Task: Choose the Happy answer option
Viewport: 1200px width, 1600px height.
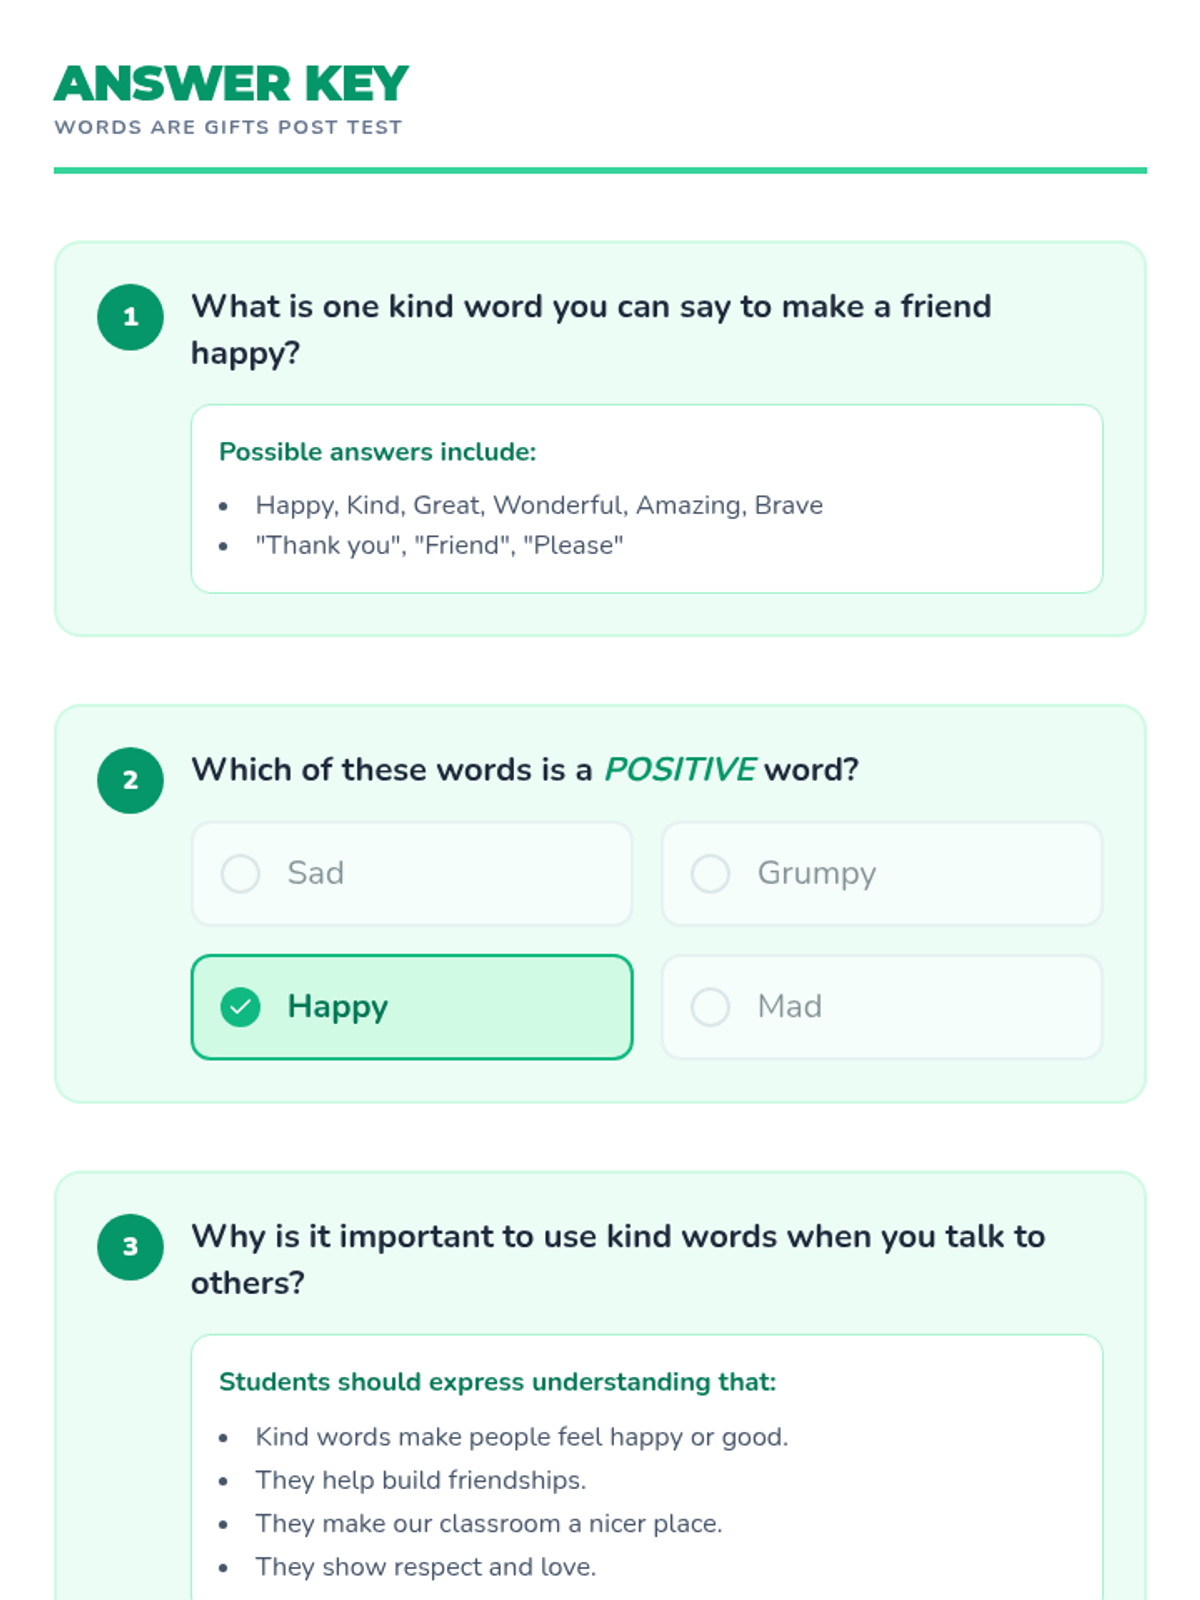Action: 411,1007
